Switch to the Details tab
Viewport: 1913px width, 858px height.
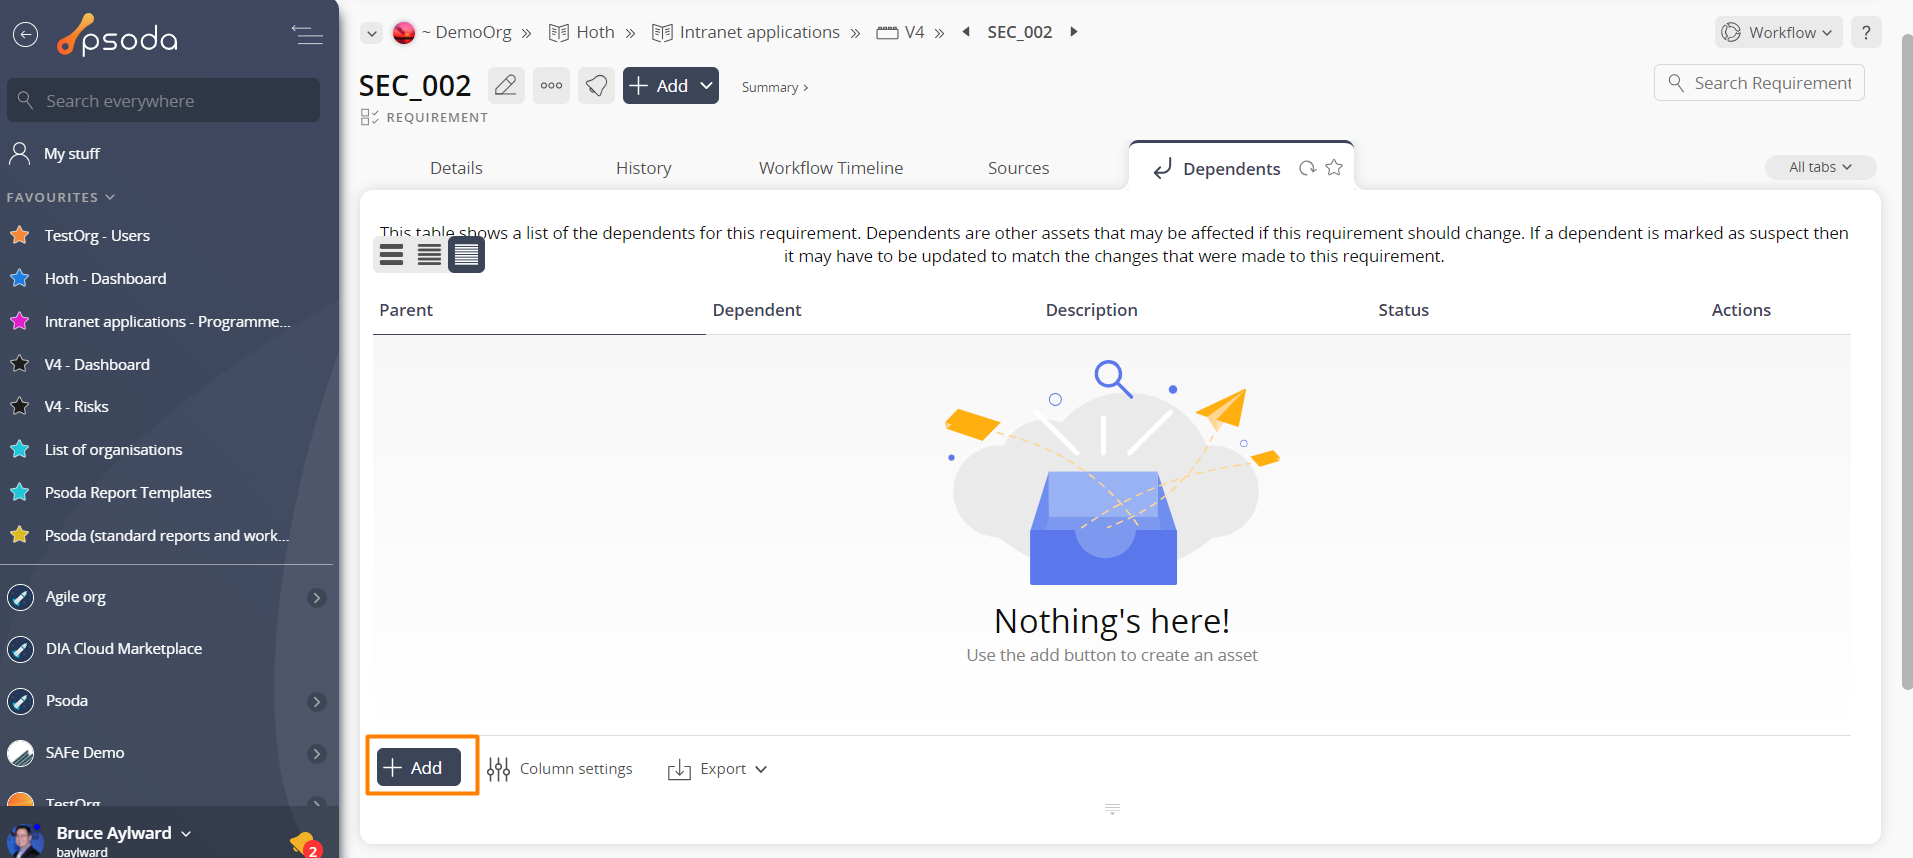(x=456, y=168)
